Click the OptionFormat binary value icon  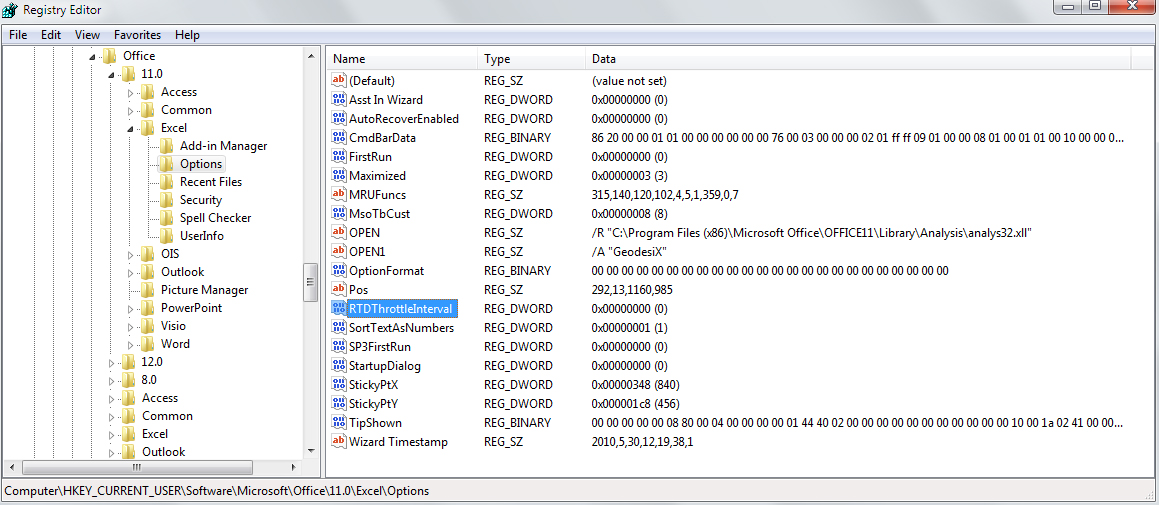[x=339, y=271]
